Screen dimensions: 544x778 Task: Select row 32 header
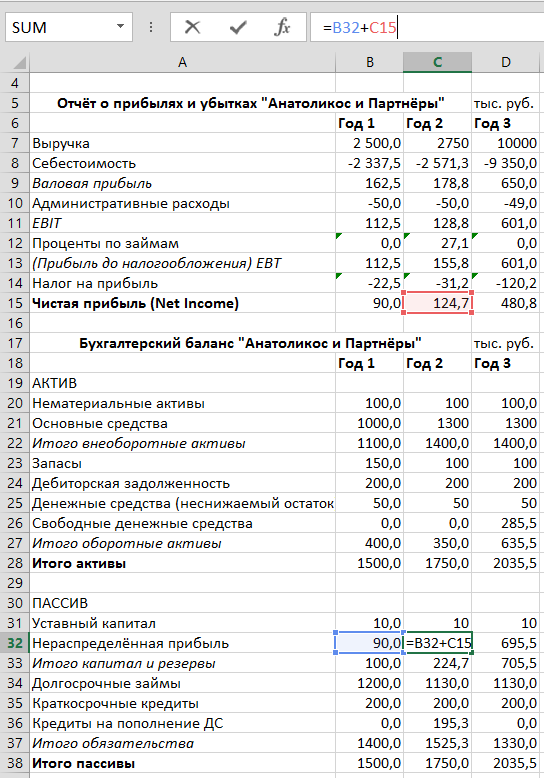point(15,643)
